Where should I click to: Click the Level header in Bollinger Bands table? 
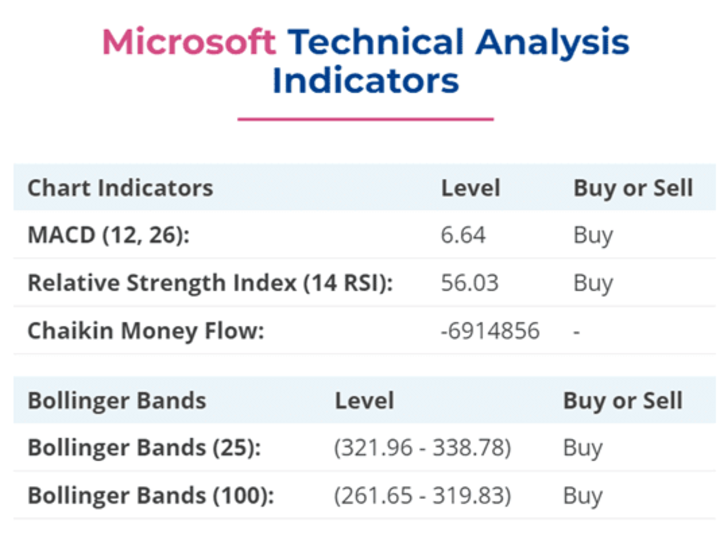[365, 400]
